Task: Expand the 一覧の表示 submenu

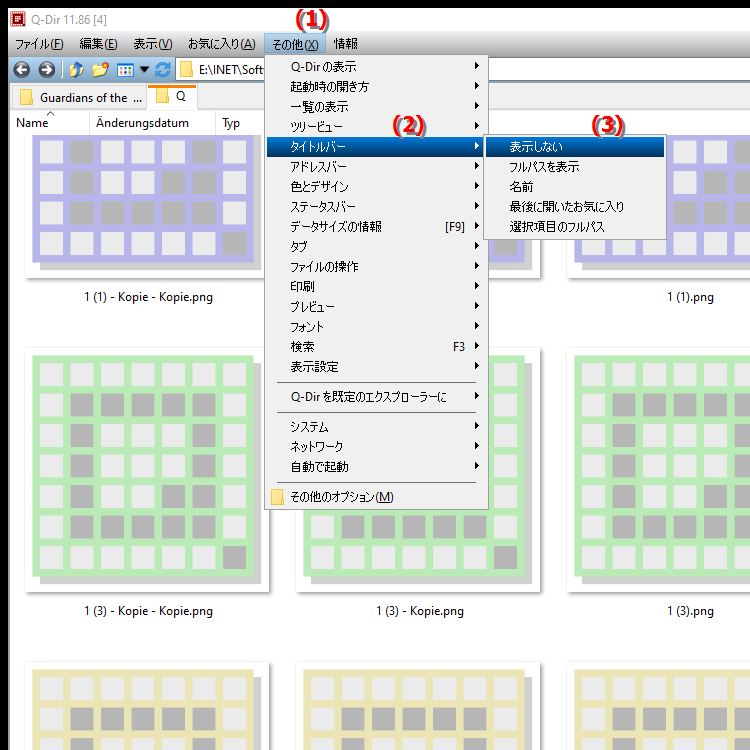Action: tap(376, 107)
